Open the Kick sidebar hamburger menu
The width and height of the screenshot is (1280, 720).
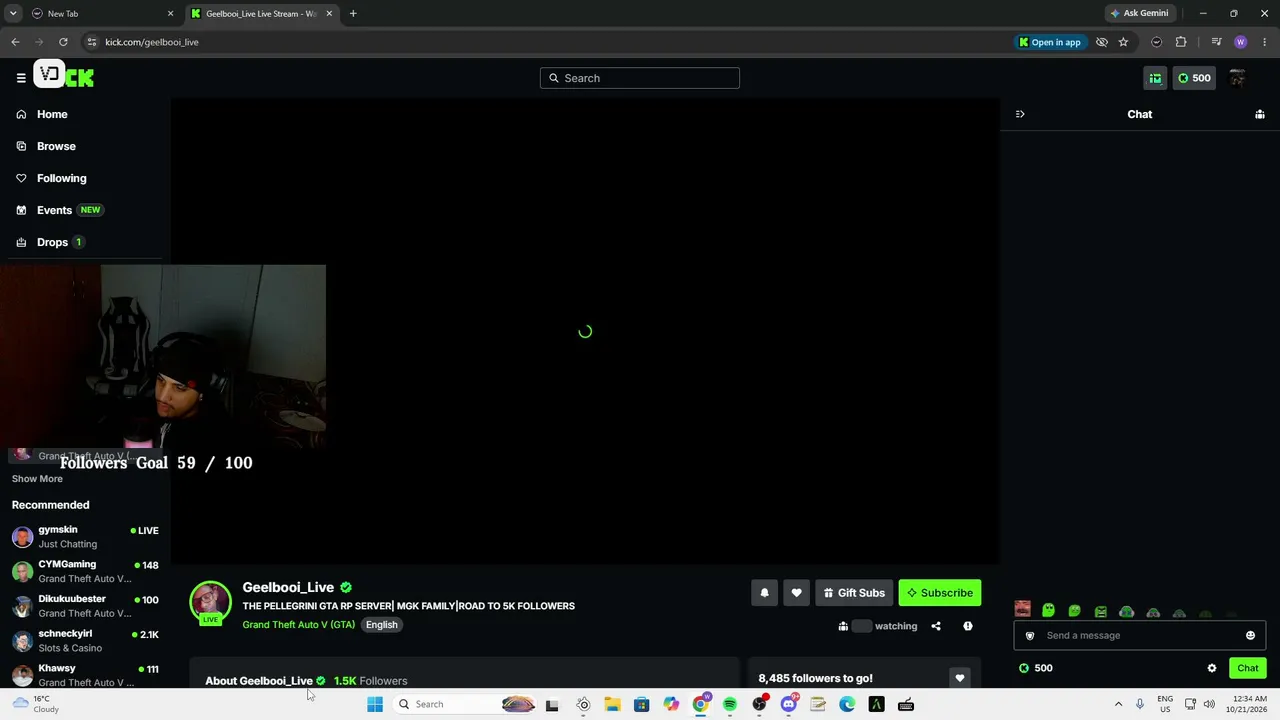point(20,78)
